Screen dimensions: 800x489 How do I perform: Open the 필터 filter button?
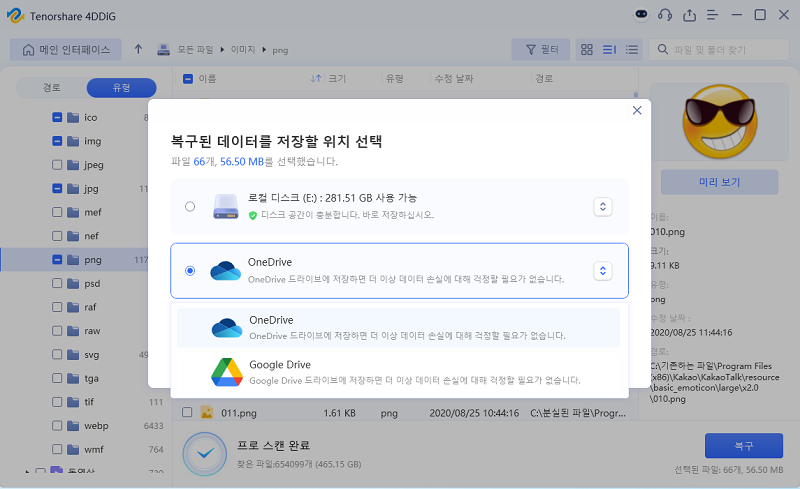(541, 49)
